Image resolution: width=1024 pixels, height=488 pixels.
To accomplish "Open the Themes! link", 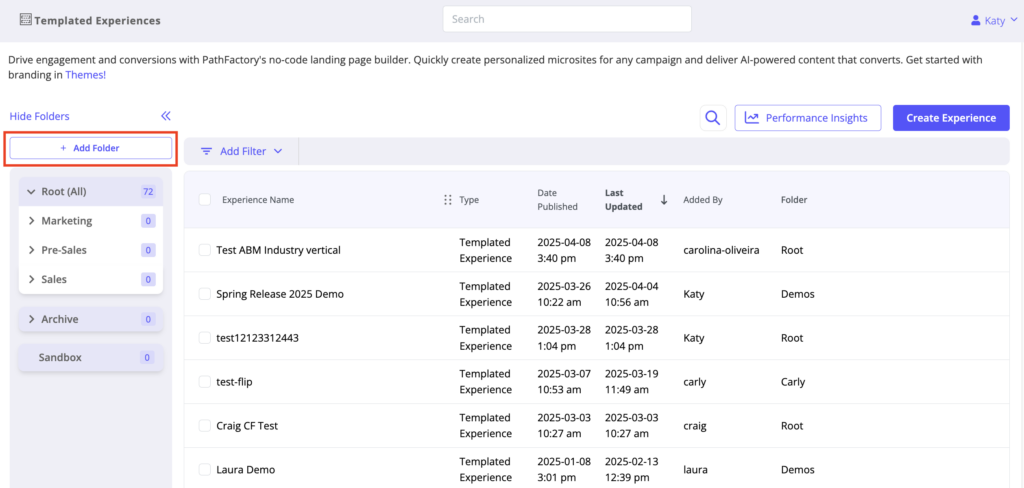I will pos(86,75).
